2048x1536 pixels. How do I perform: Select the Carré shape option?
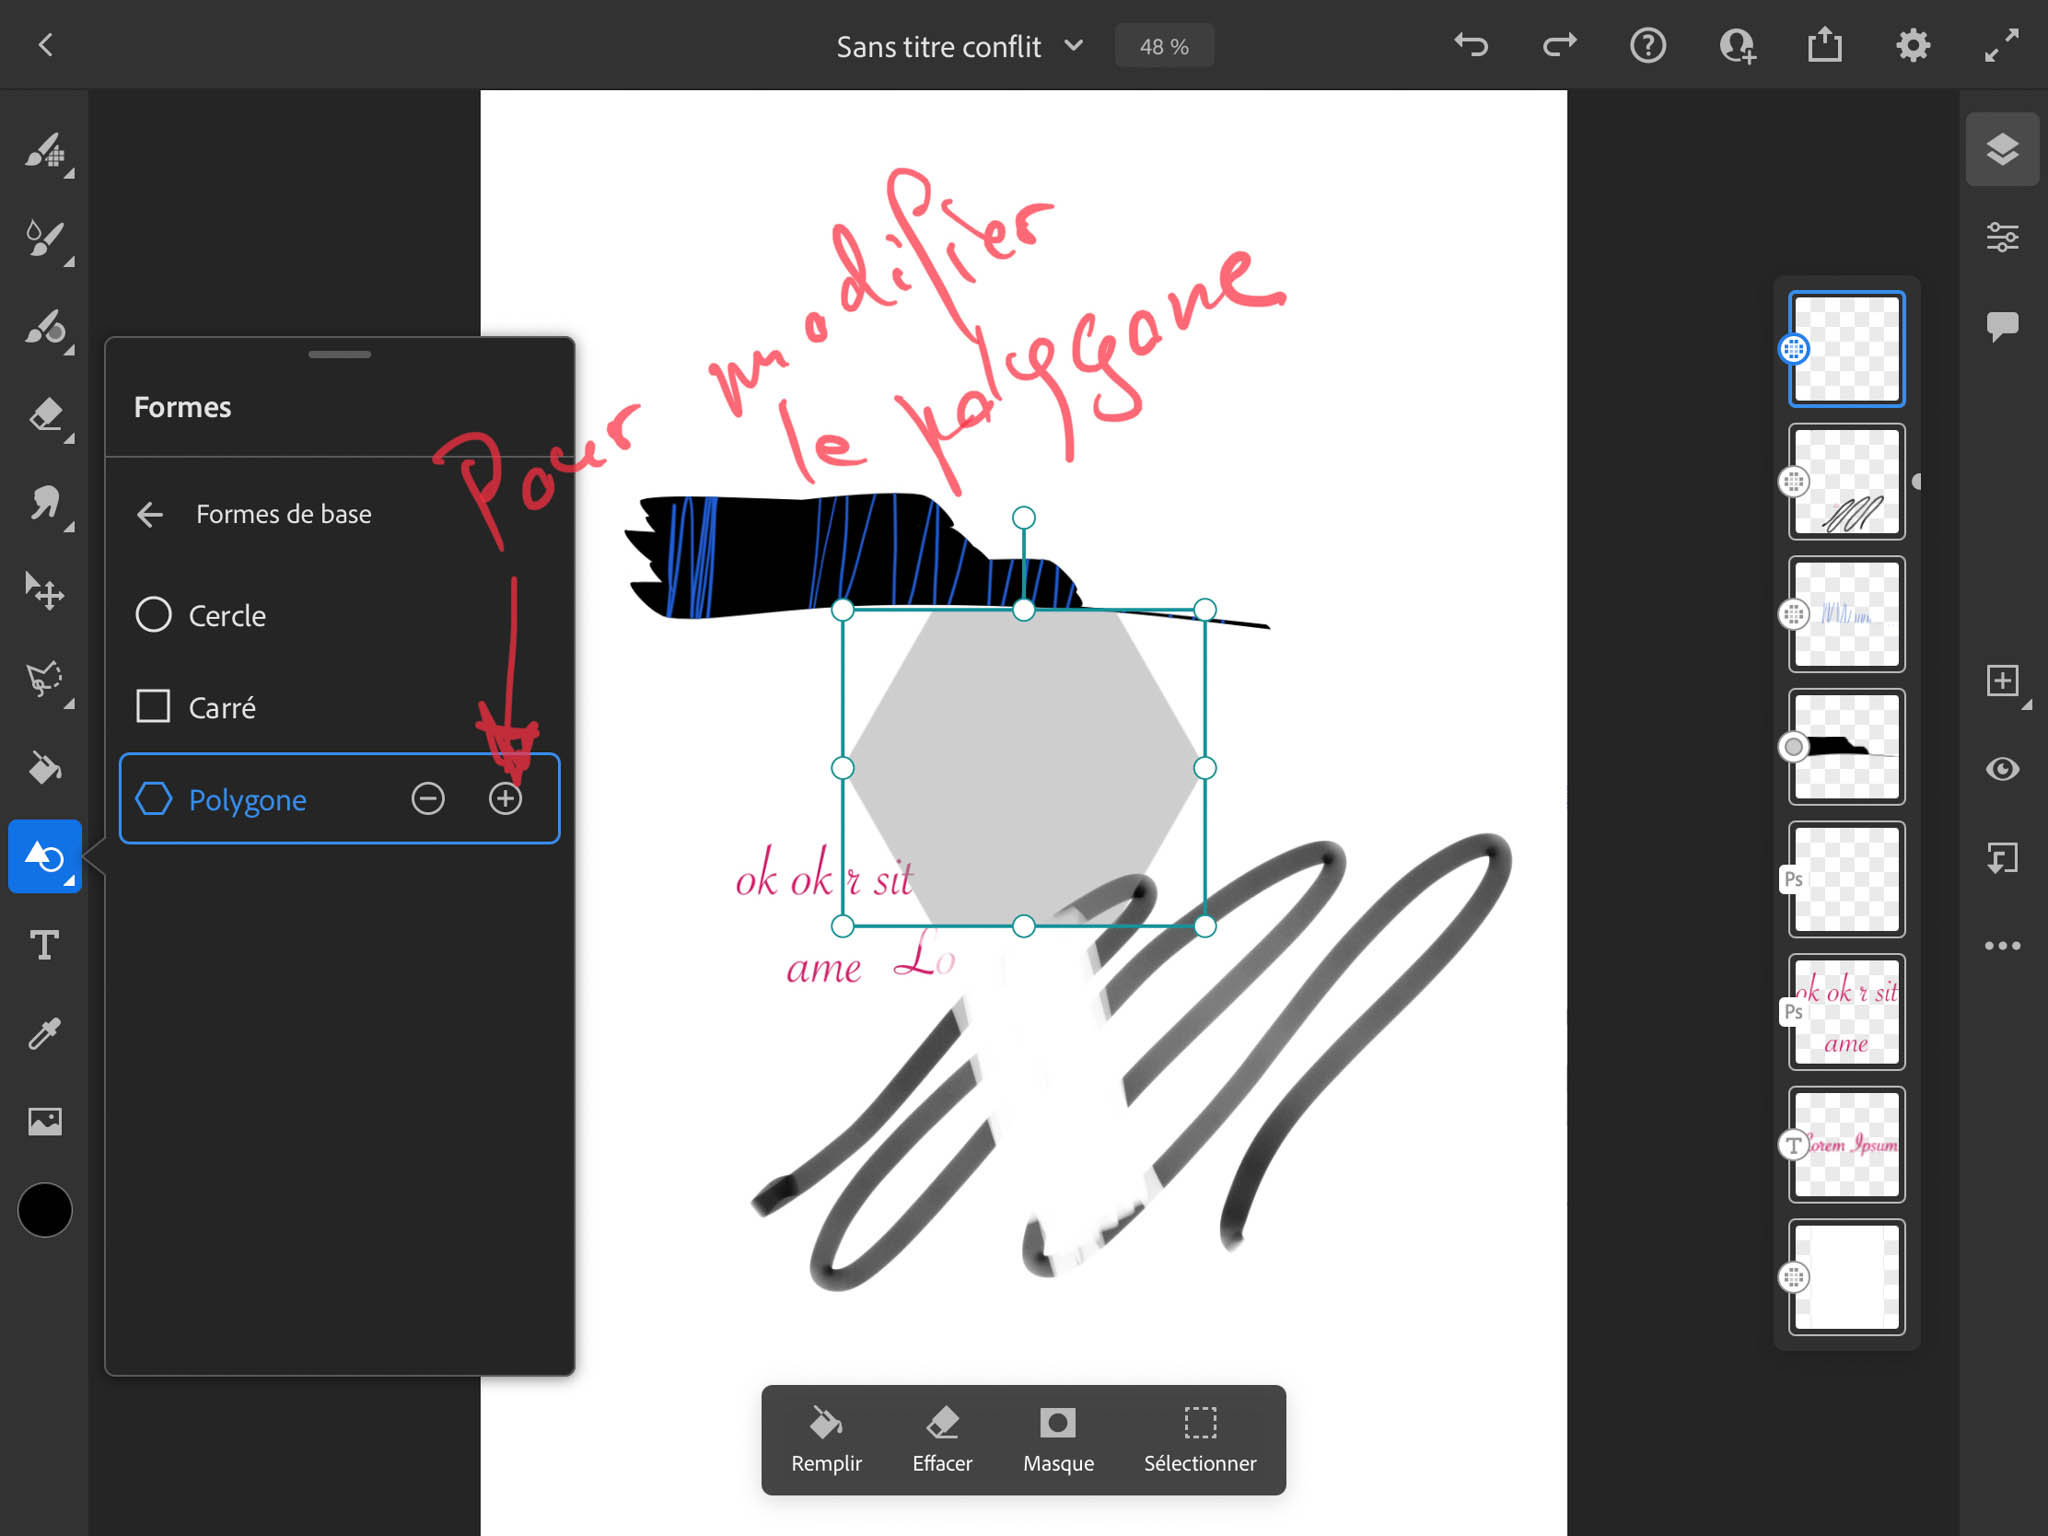point(222,706)
